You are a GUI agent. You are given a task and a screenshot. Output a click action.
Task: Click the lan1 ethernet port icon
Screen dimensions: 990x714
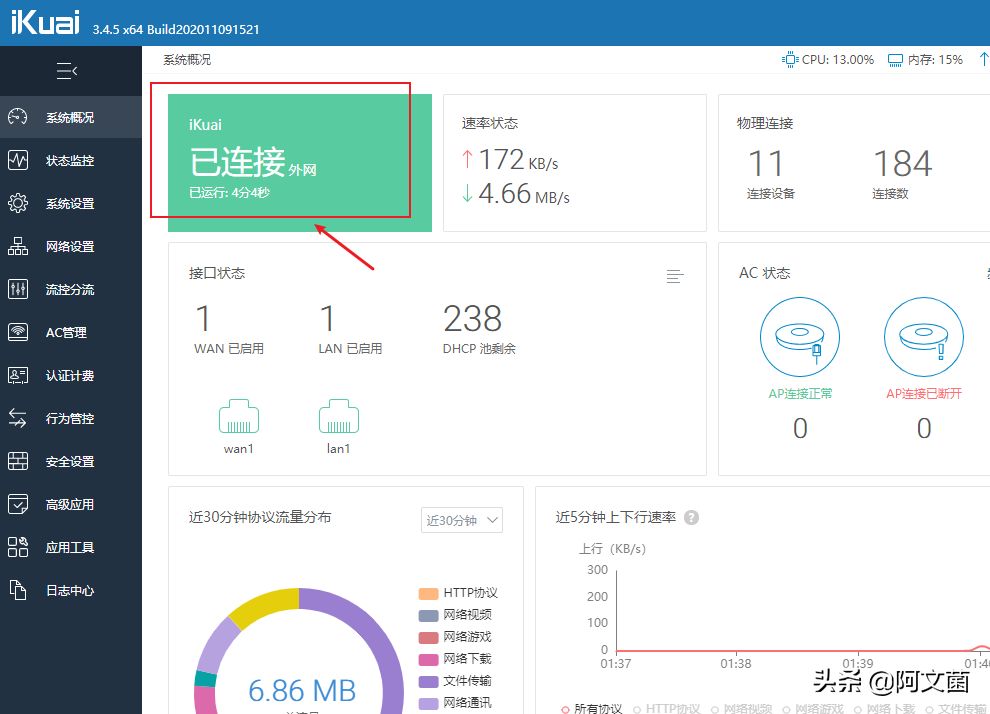[x=339, y=416]
